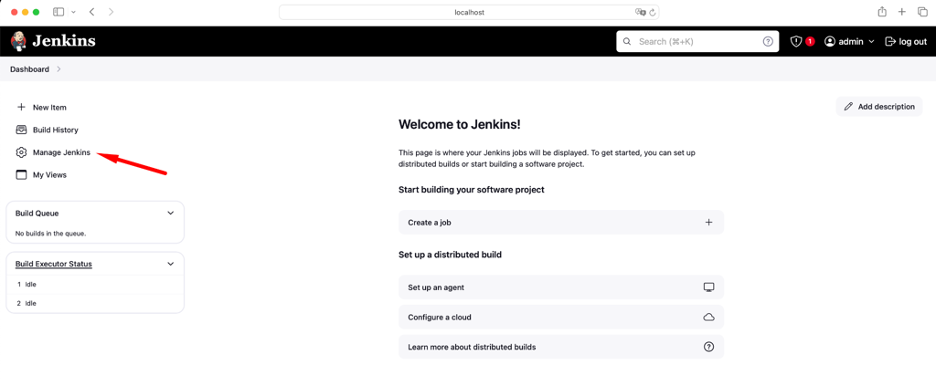Click the plus icon beside New Item
The image size is (936, 386).
tap(21, 107)
